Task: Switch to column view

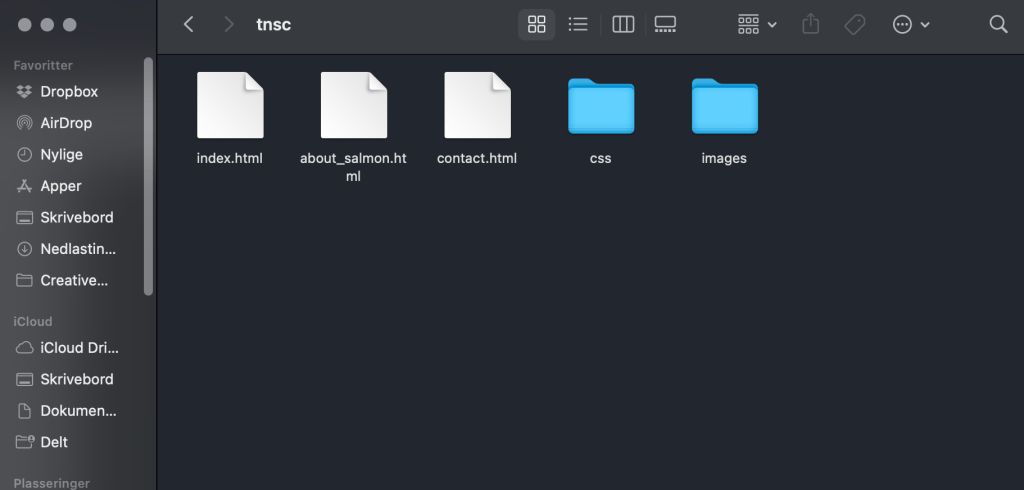Action: point(623,24)
